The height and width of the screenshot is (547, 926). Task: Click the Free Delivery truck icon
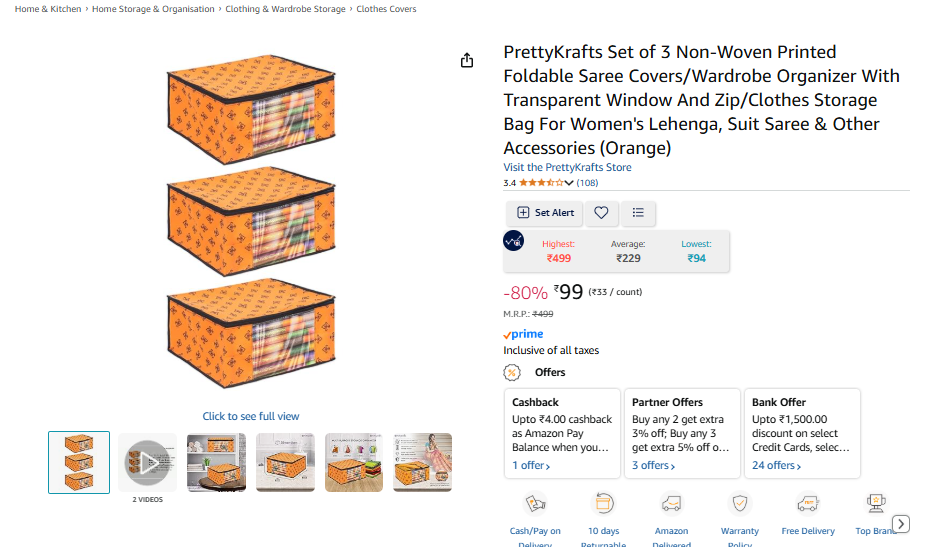808,504
